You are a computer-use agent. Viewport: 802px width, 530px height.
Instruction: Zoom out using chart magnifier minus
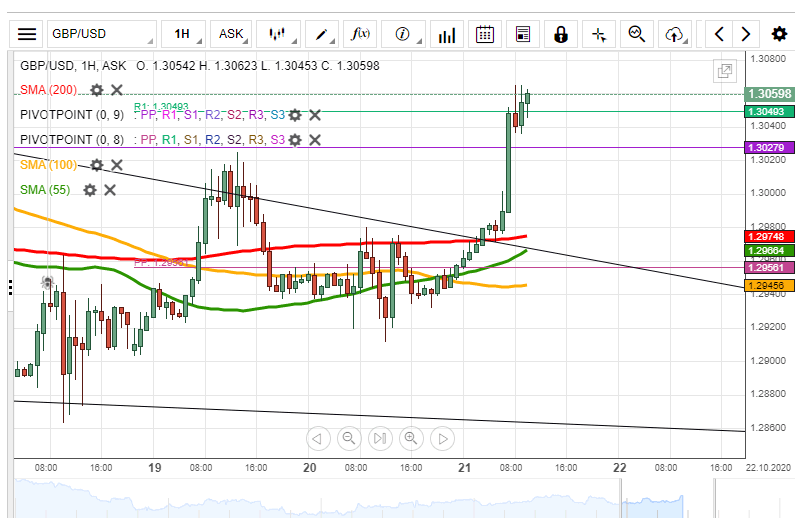(348, 438)
